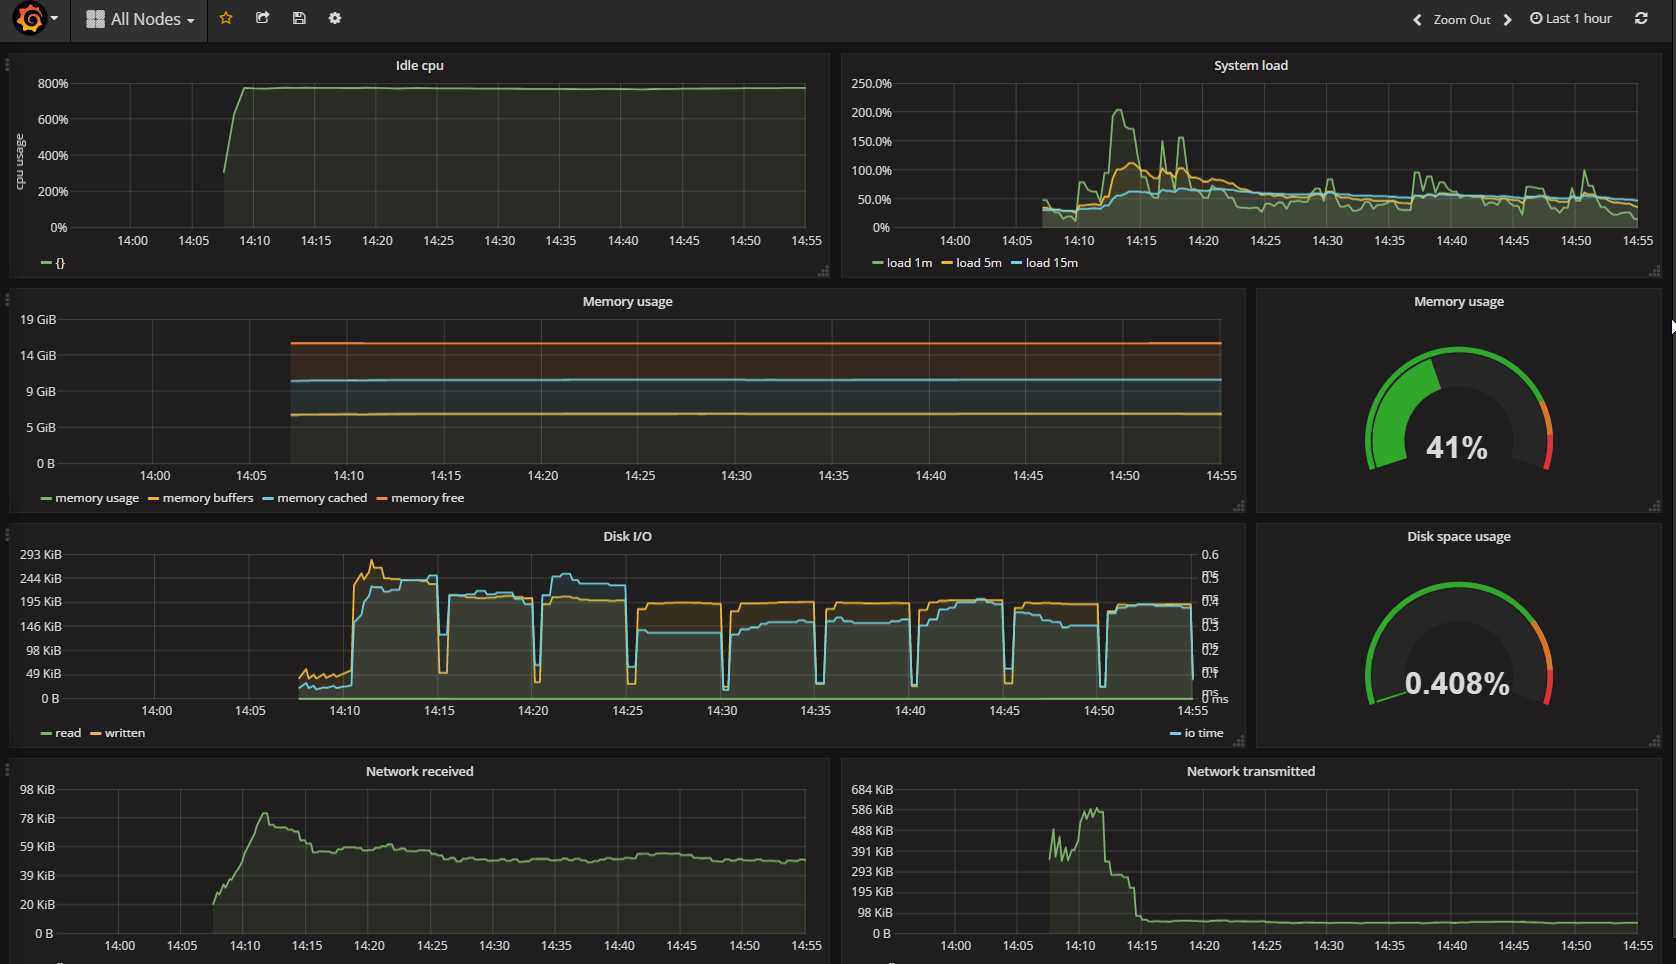Viewport: 1676px width, 964px height.
Task: Open the Memory usage graph panel title
Action: pos(627,301)
